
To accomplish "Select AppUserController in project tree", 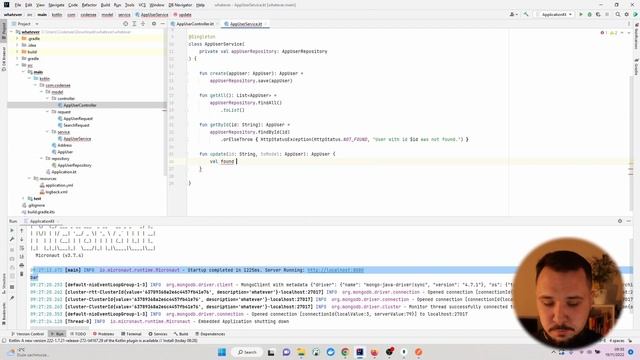I will pyautogui.click(x=80, y=105).
